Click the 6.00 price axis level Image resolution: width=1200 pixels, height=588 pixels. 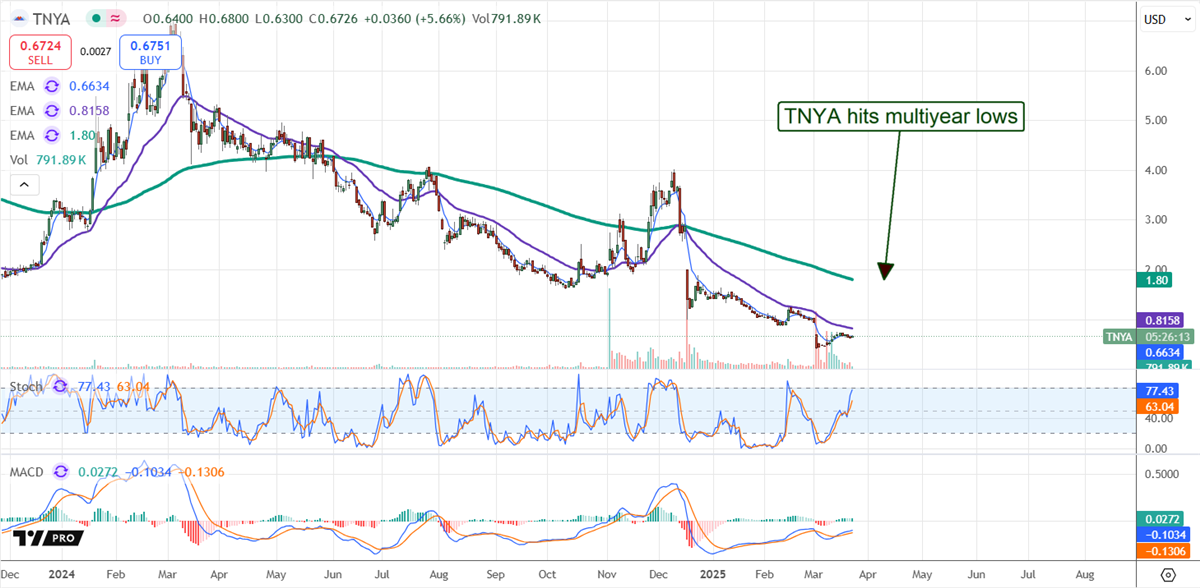1156,71
